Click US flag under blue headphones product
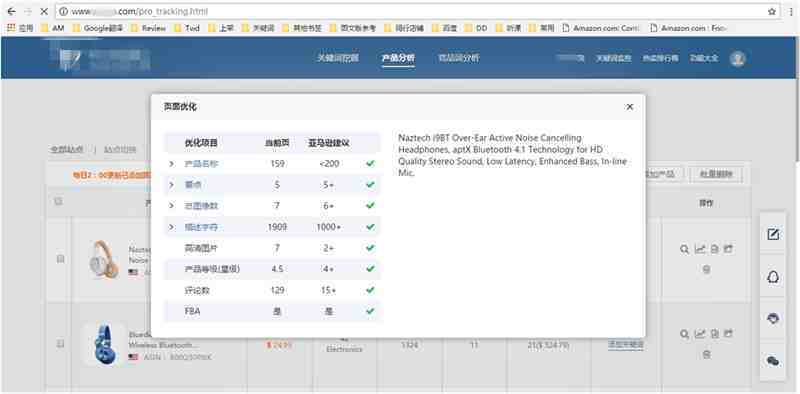The image size is (800, 394). point(134,357)
